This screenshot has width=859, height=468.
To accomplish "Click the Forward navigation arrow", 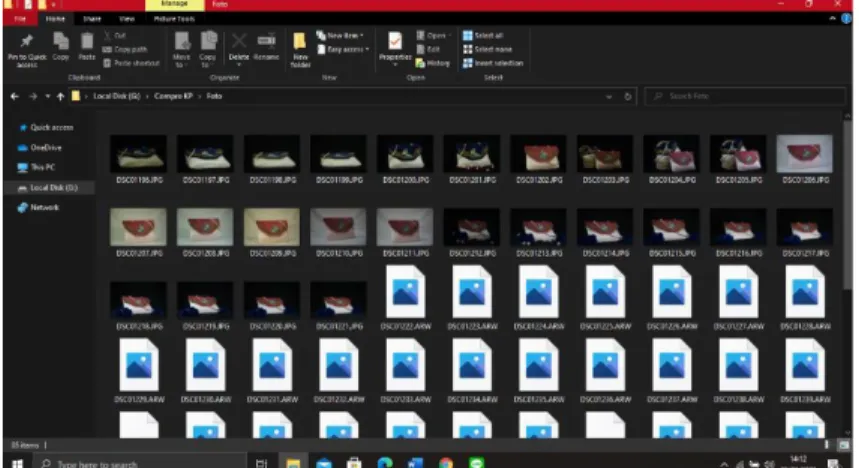I will pyautogui.click(x=33, y=96).
